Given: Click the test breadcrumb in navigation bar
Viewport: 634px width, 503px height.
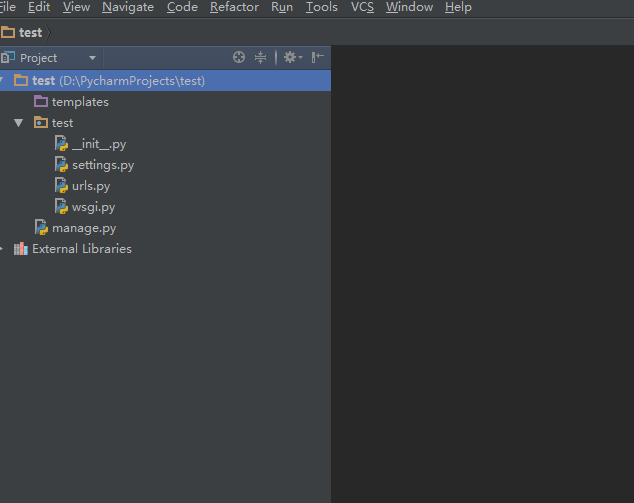Looking at the screenshot, I should pos(30,32).
